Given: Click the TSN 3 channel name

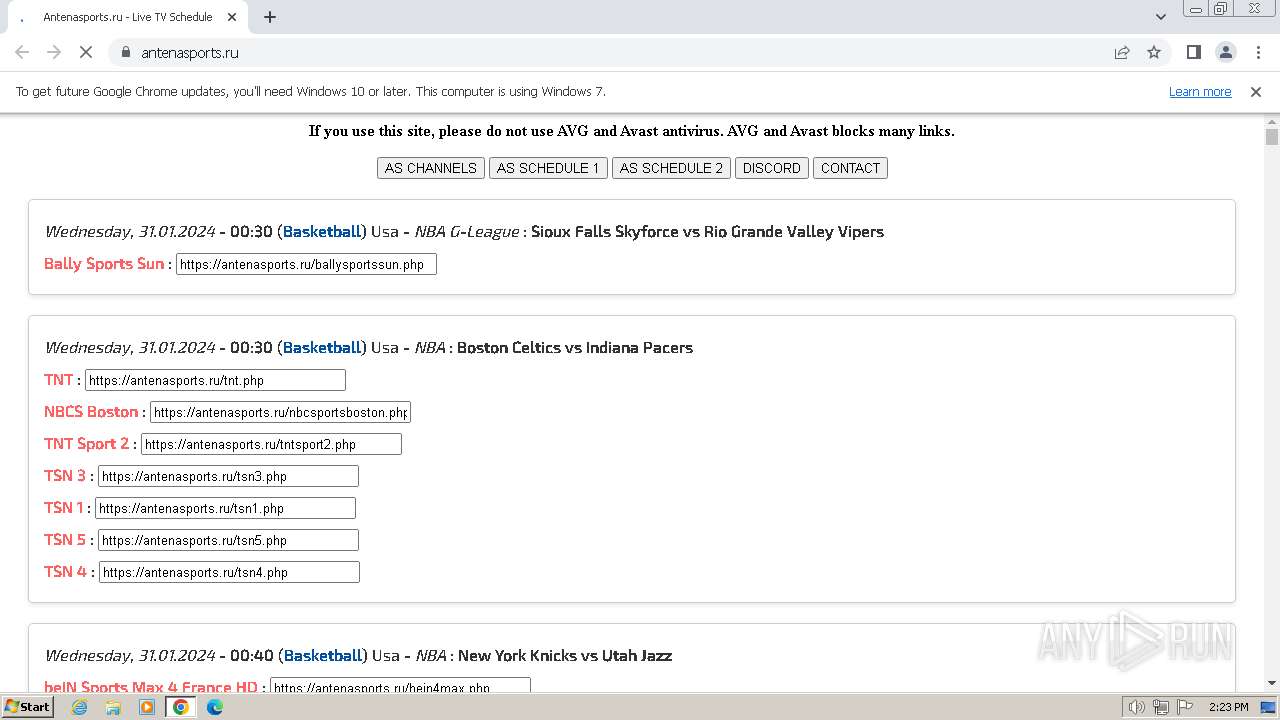Looking at the screenshot, I should [x=65, y=476].
